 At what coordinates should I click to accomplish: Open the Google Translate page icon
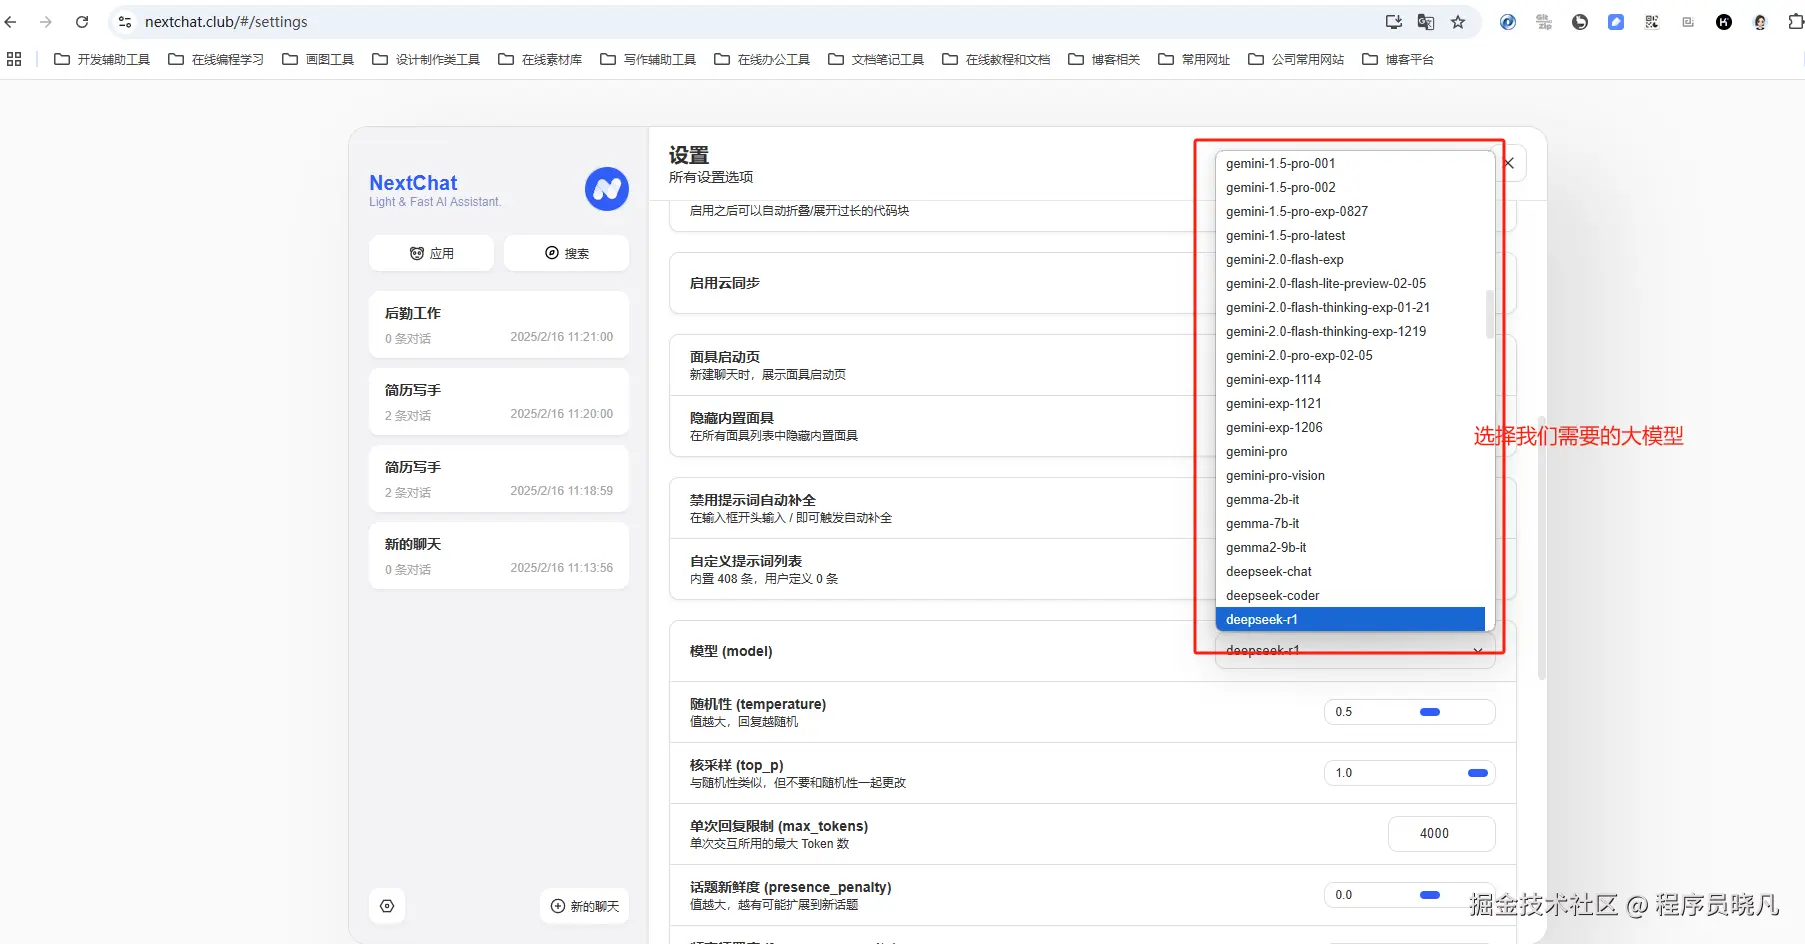tap(1426, 22)
